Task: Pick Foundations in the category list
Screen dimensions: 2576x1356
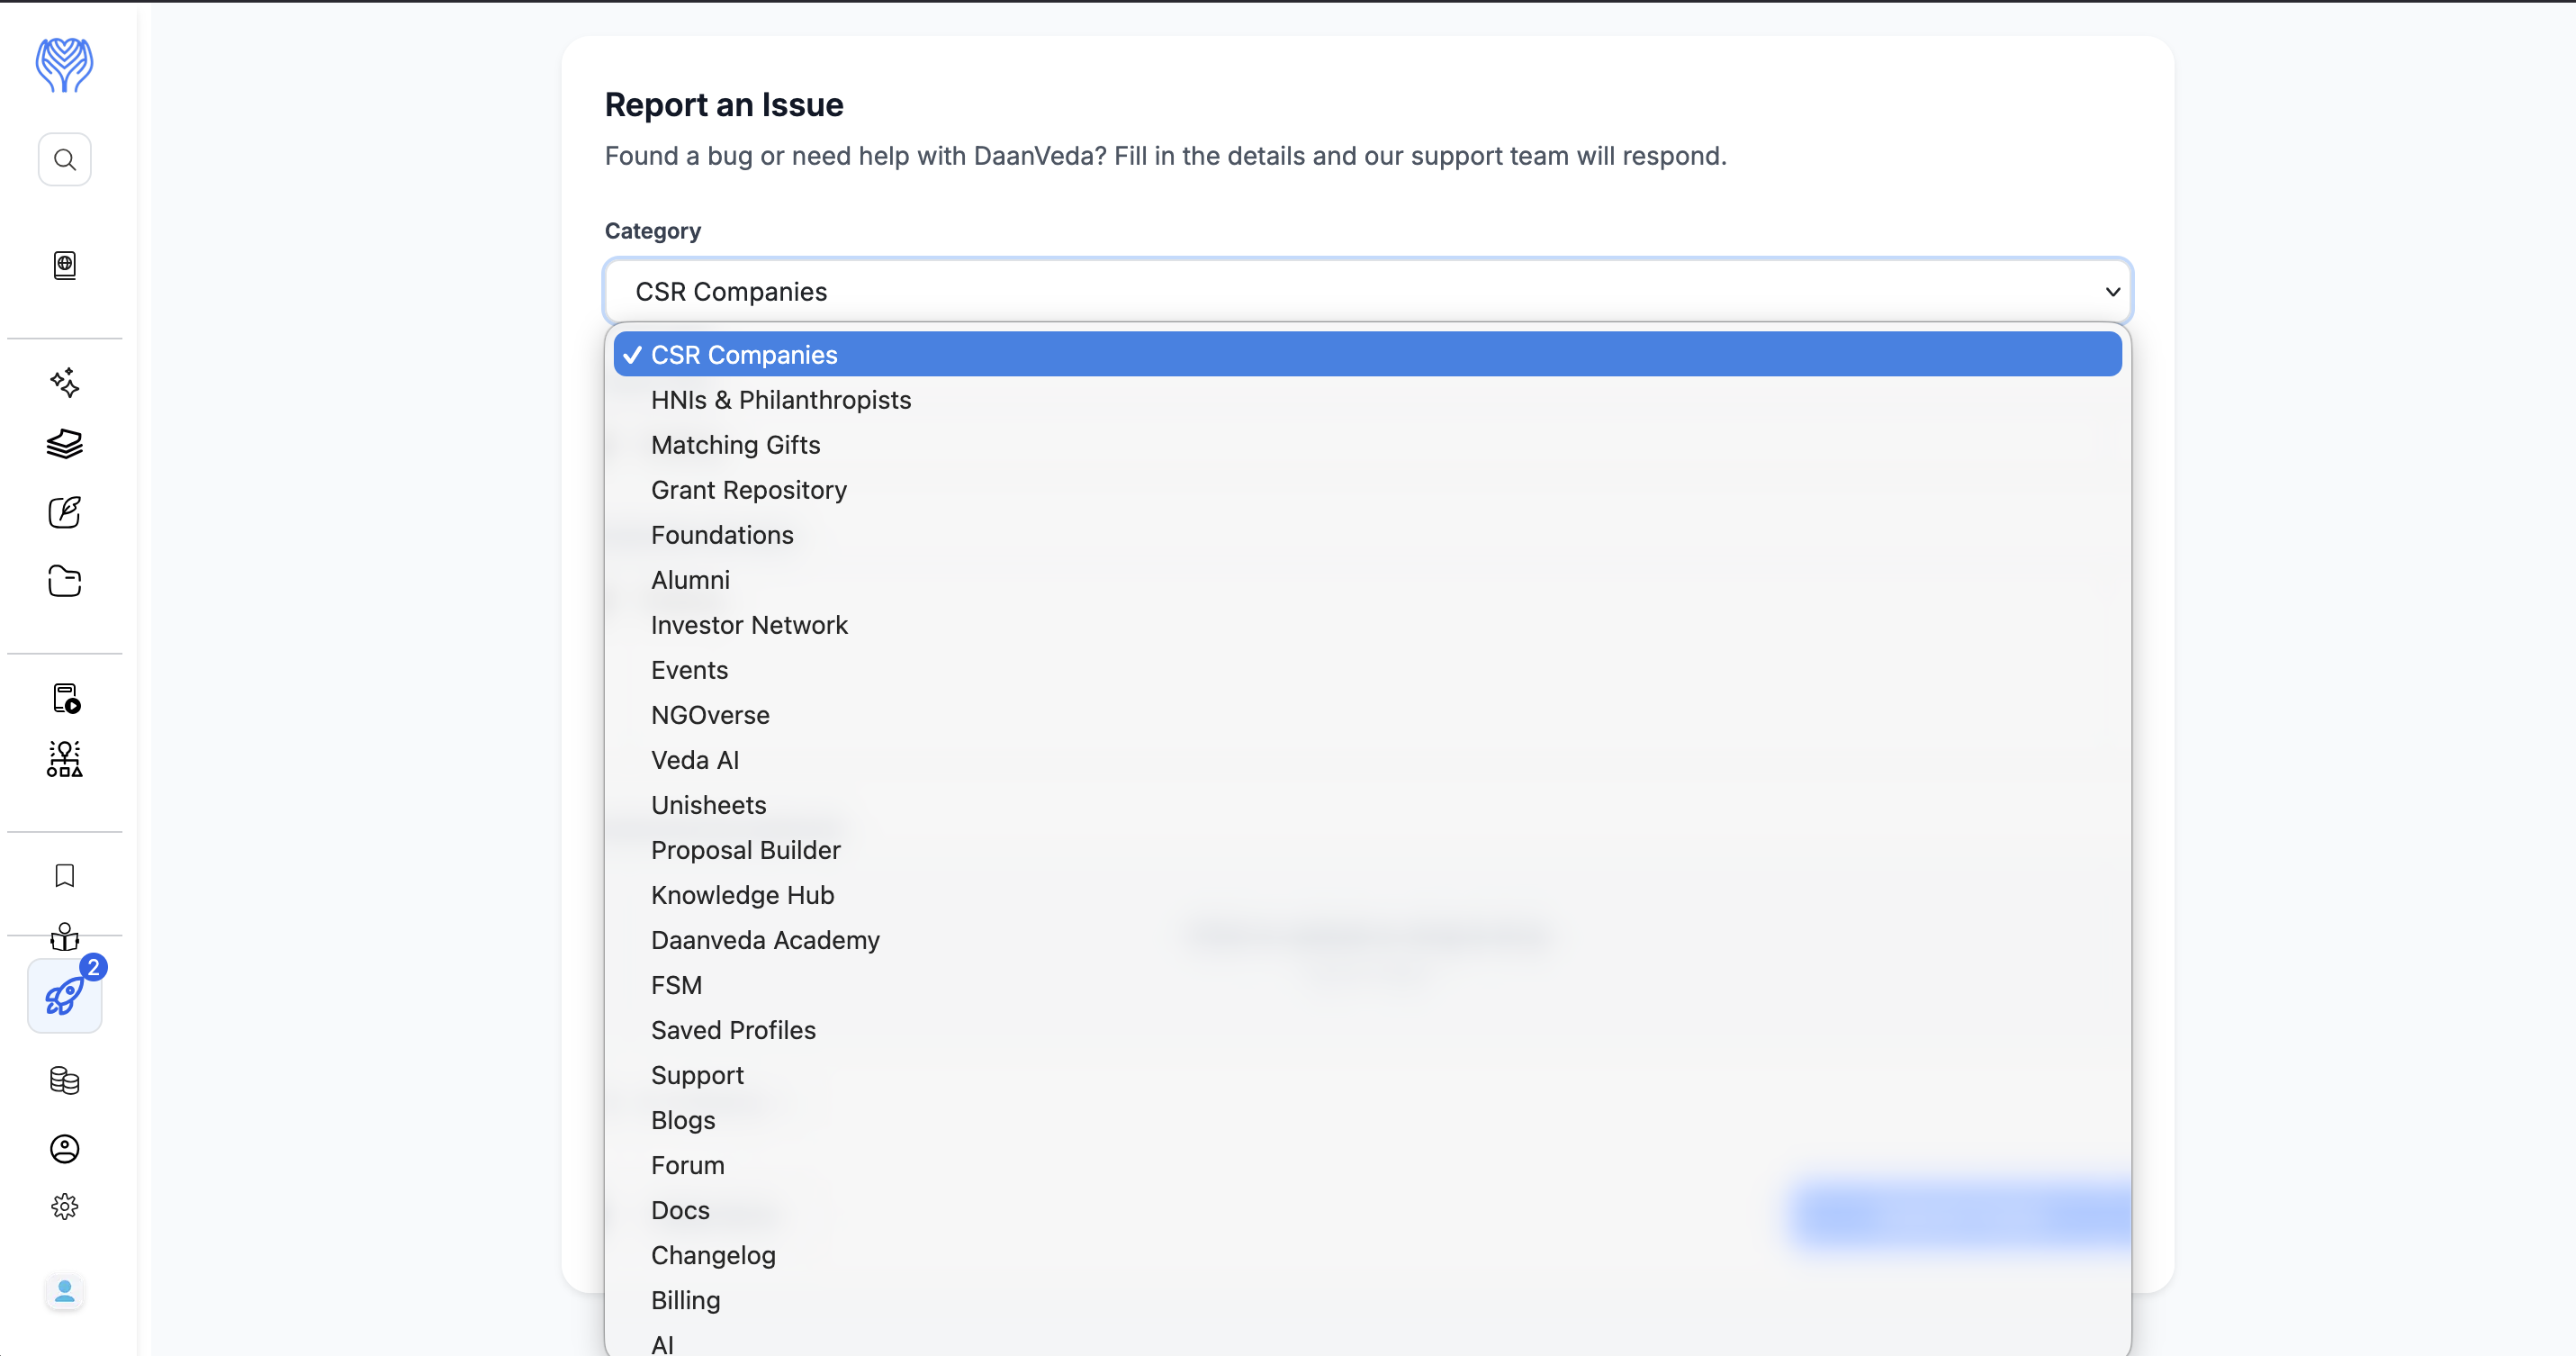Action: tap(1367, 535)
